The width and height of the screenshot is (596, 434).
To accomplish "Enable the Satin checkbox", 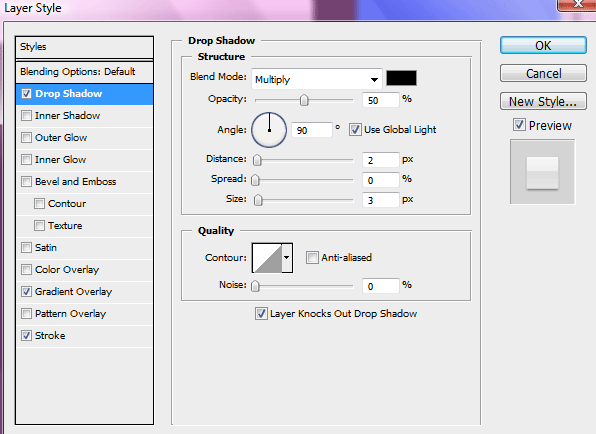I will pyautogui.click(x=26, y=248).
